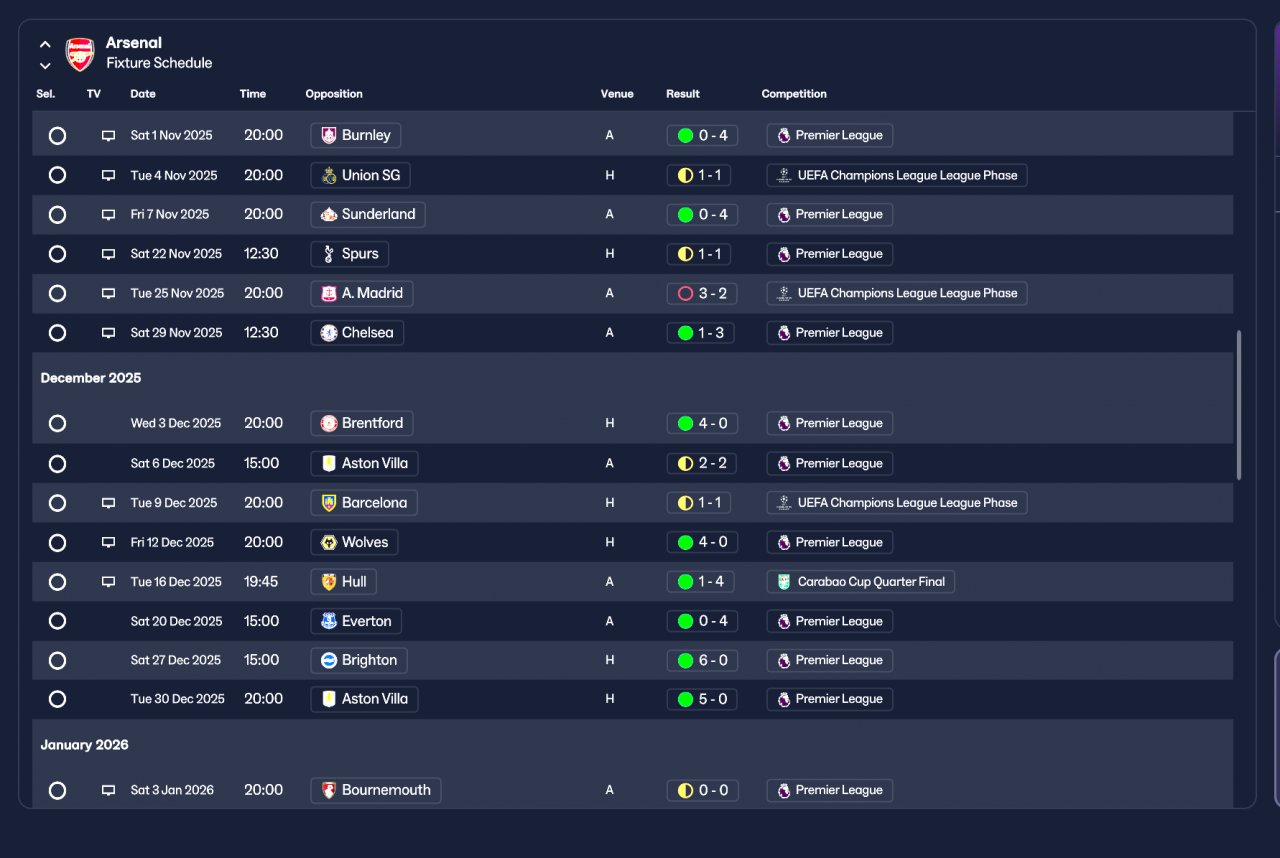The image size is (1280, 858).
Task: Click TV icon for Burnley fixture
Action: point(108,136)
